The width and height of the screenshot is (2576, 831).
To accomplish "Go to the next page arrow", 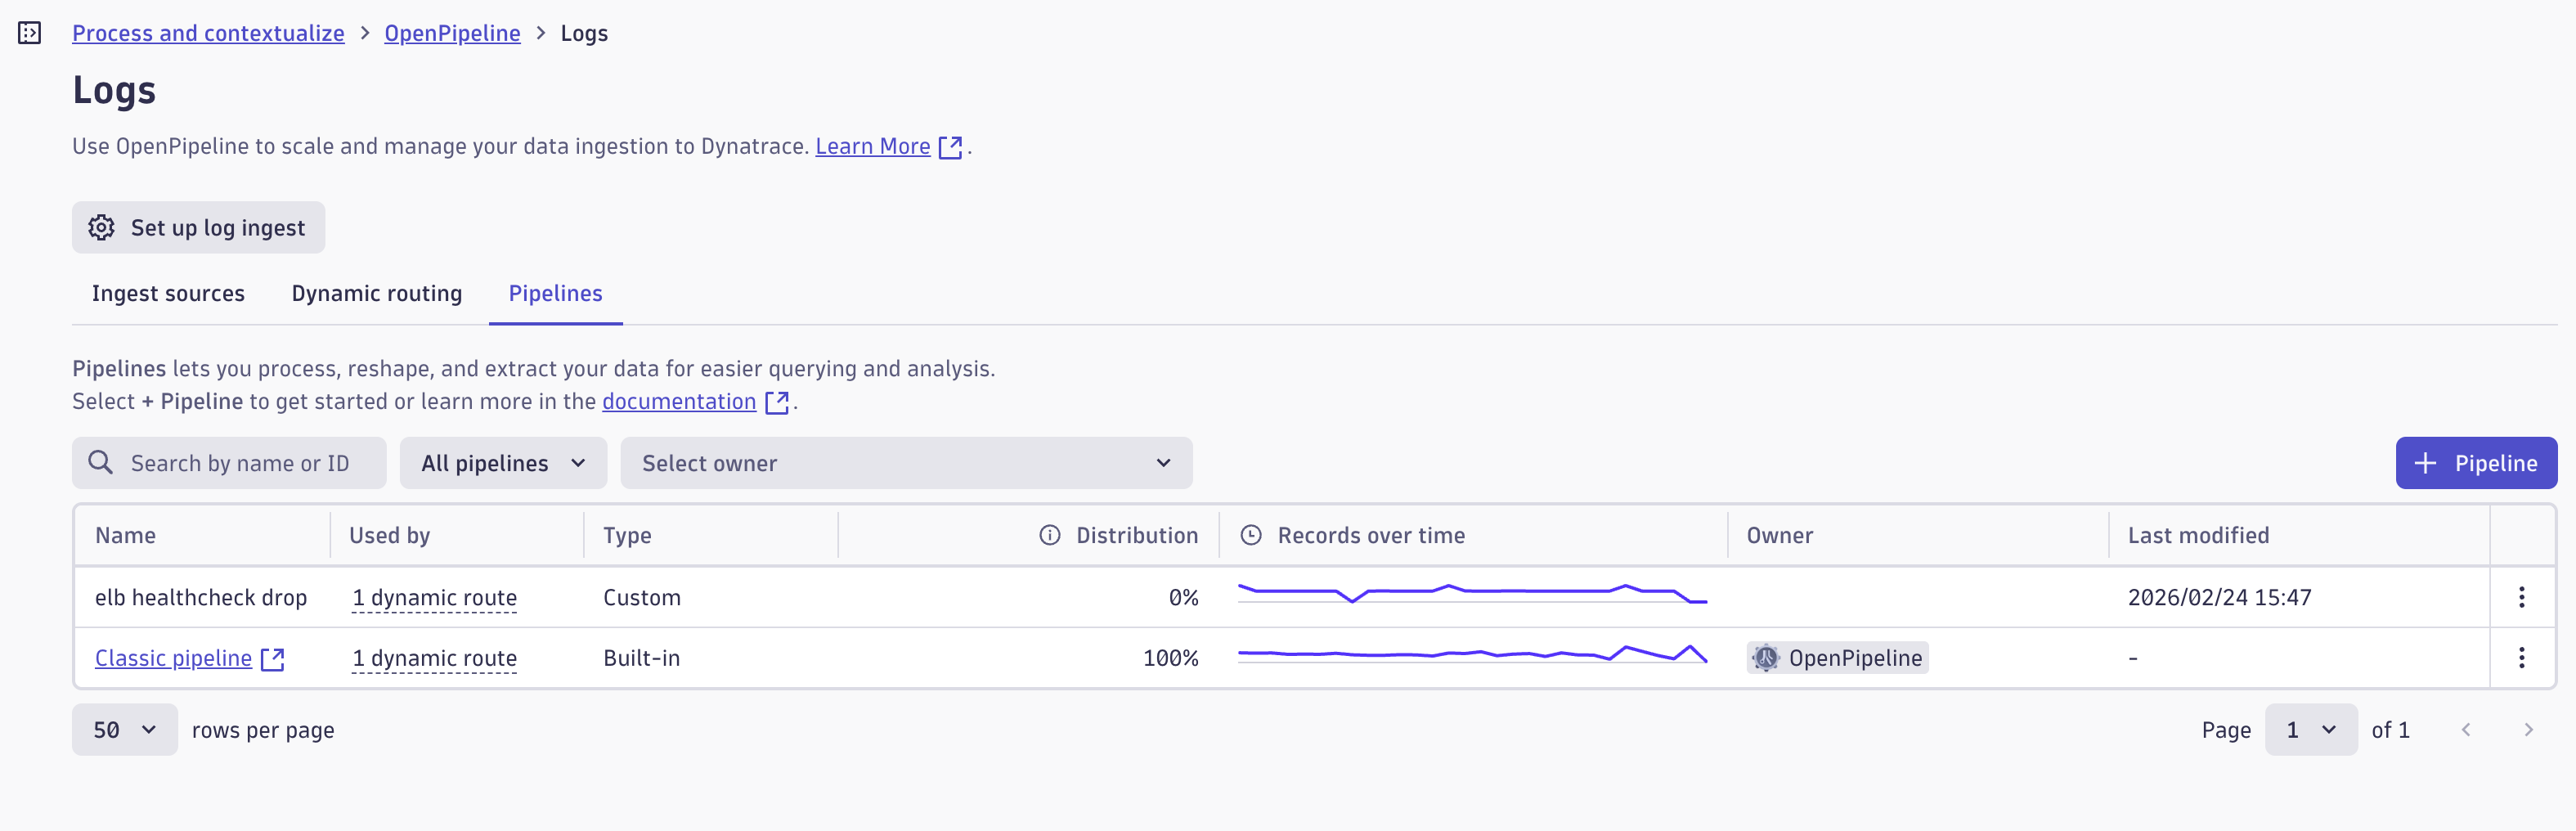I will pyautogui.click(x=2528, y=730).
